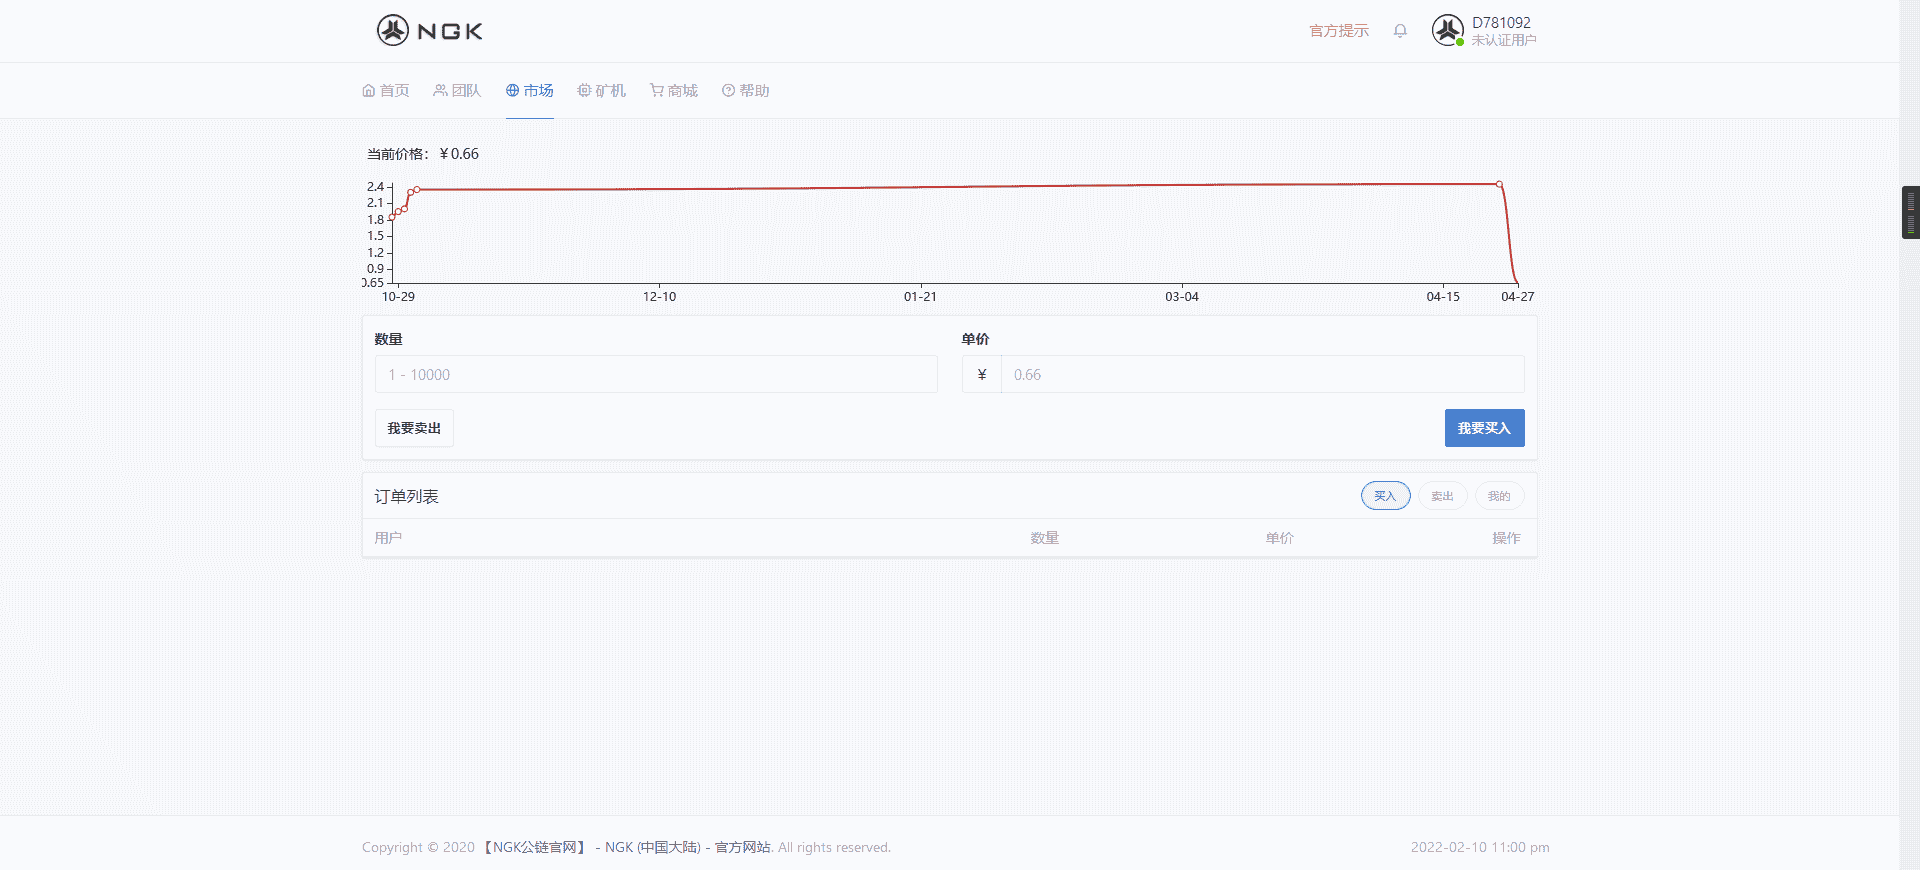
Task: Click the 数量 quantity input field
Action: pyautogui.click(x=656, y=375)
